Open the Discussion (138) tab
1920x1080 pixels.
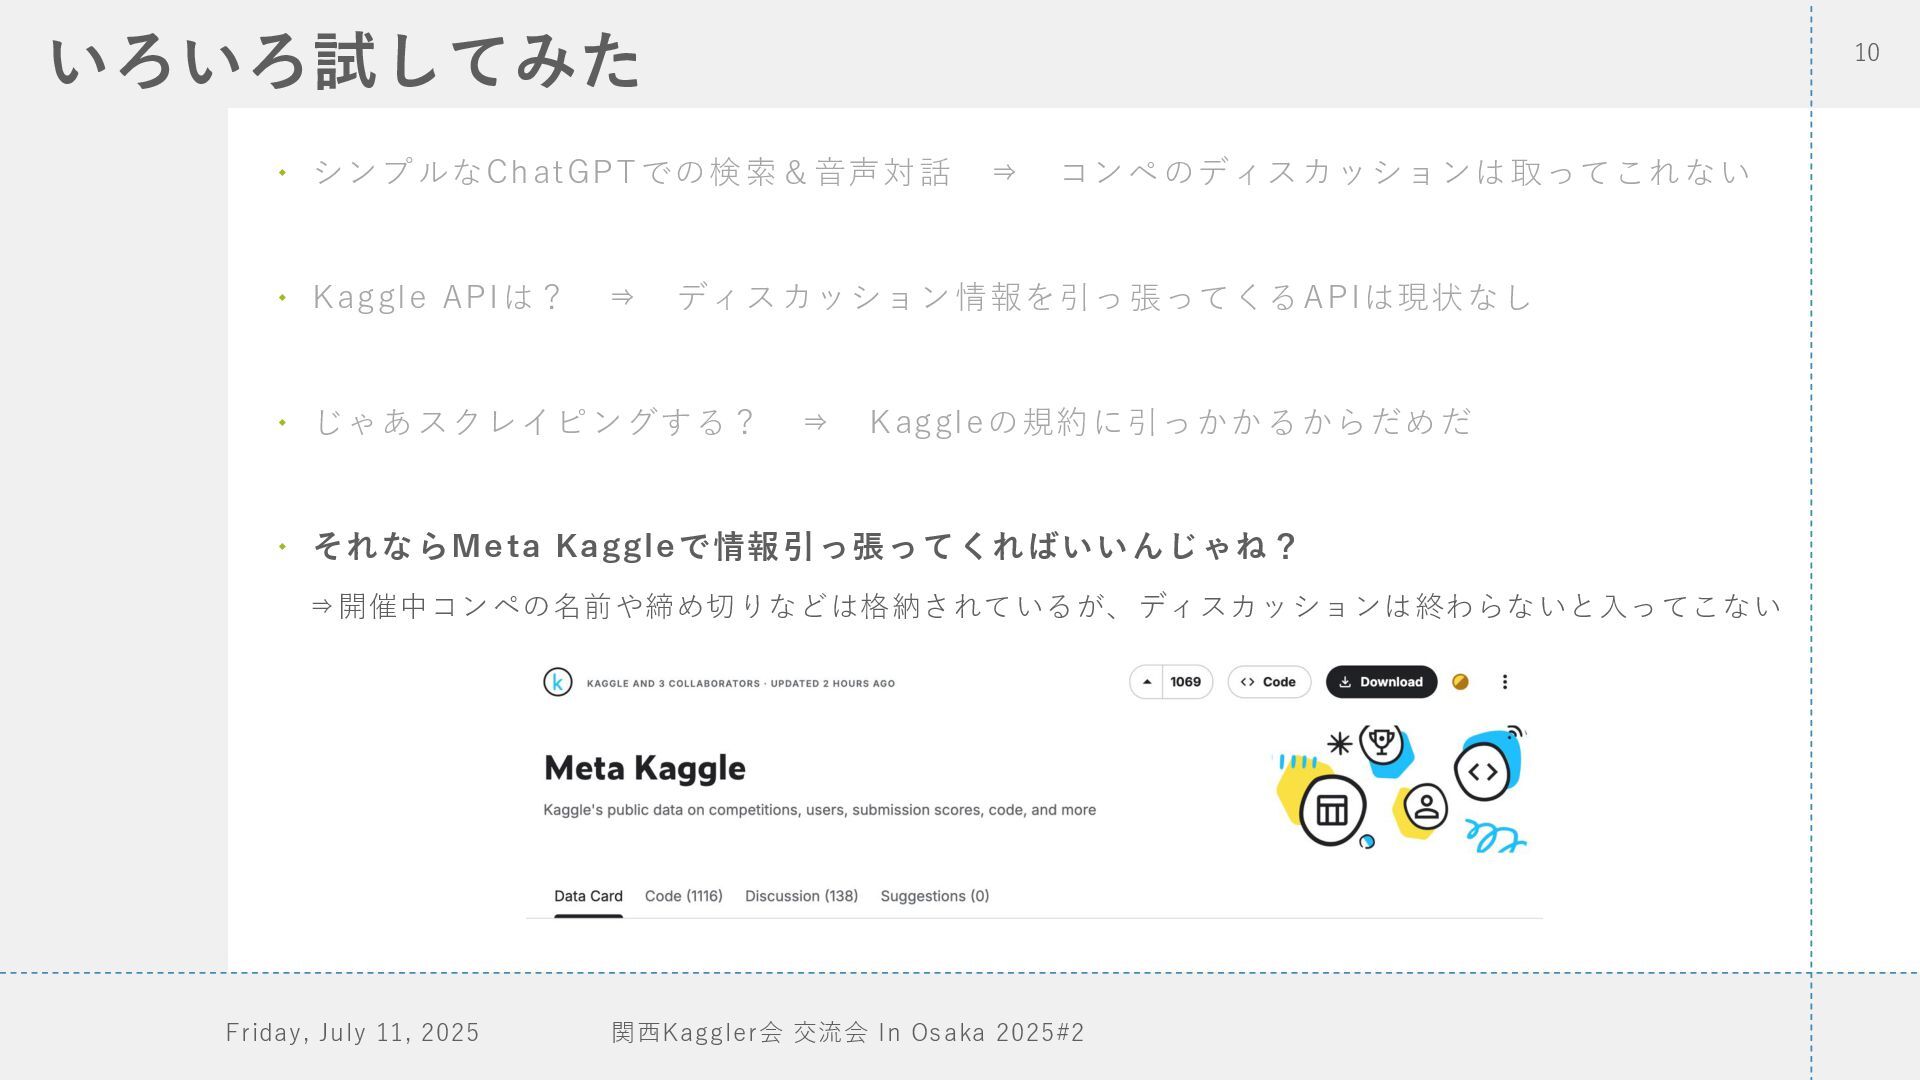coord(801,896)
